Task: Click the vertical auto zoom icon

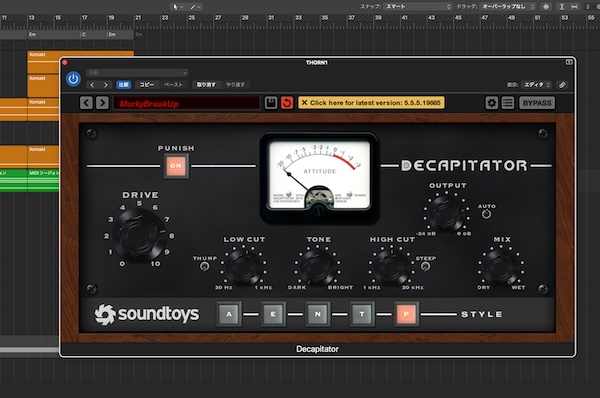Action: [x=562, y=7]
